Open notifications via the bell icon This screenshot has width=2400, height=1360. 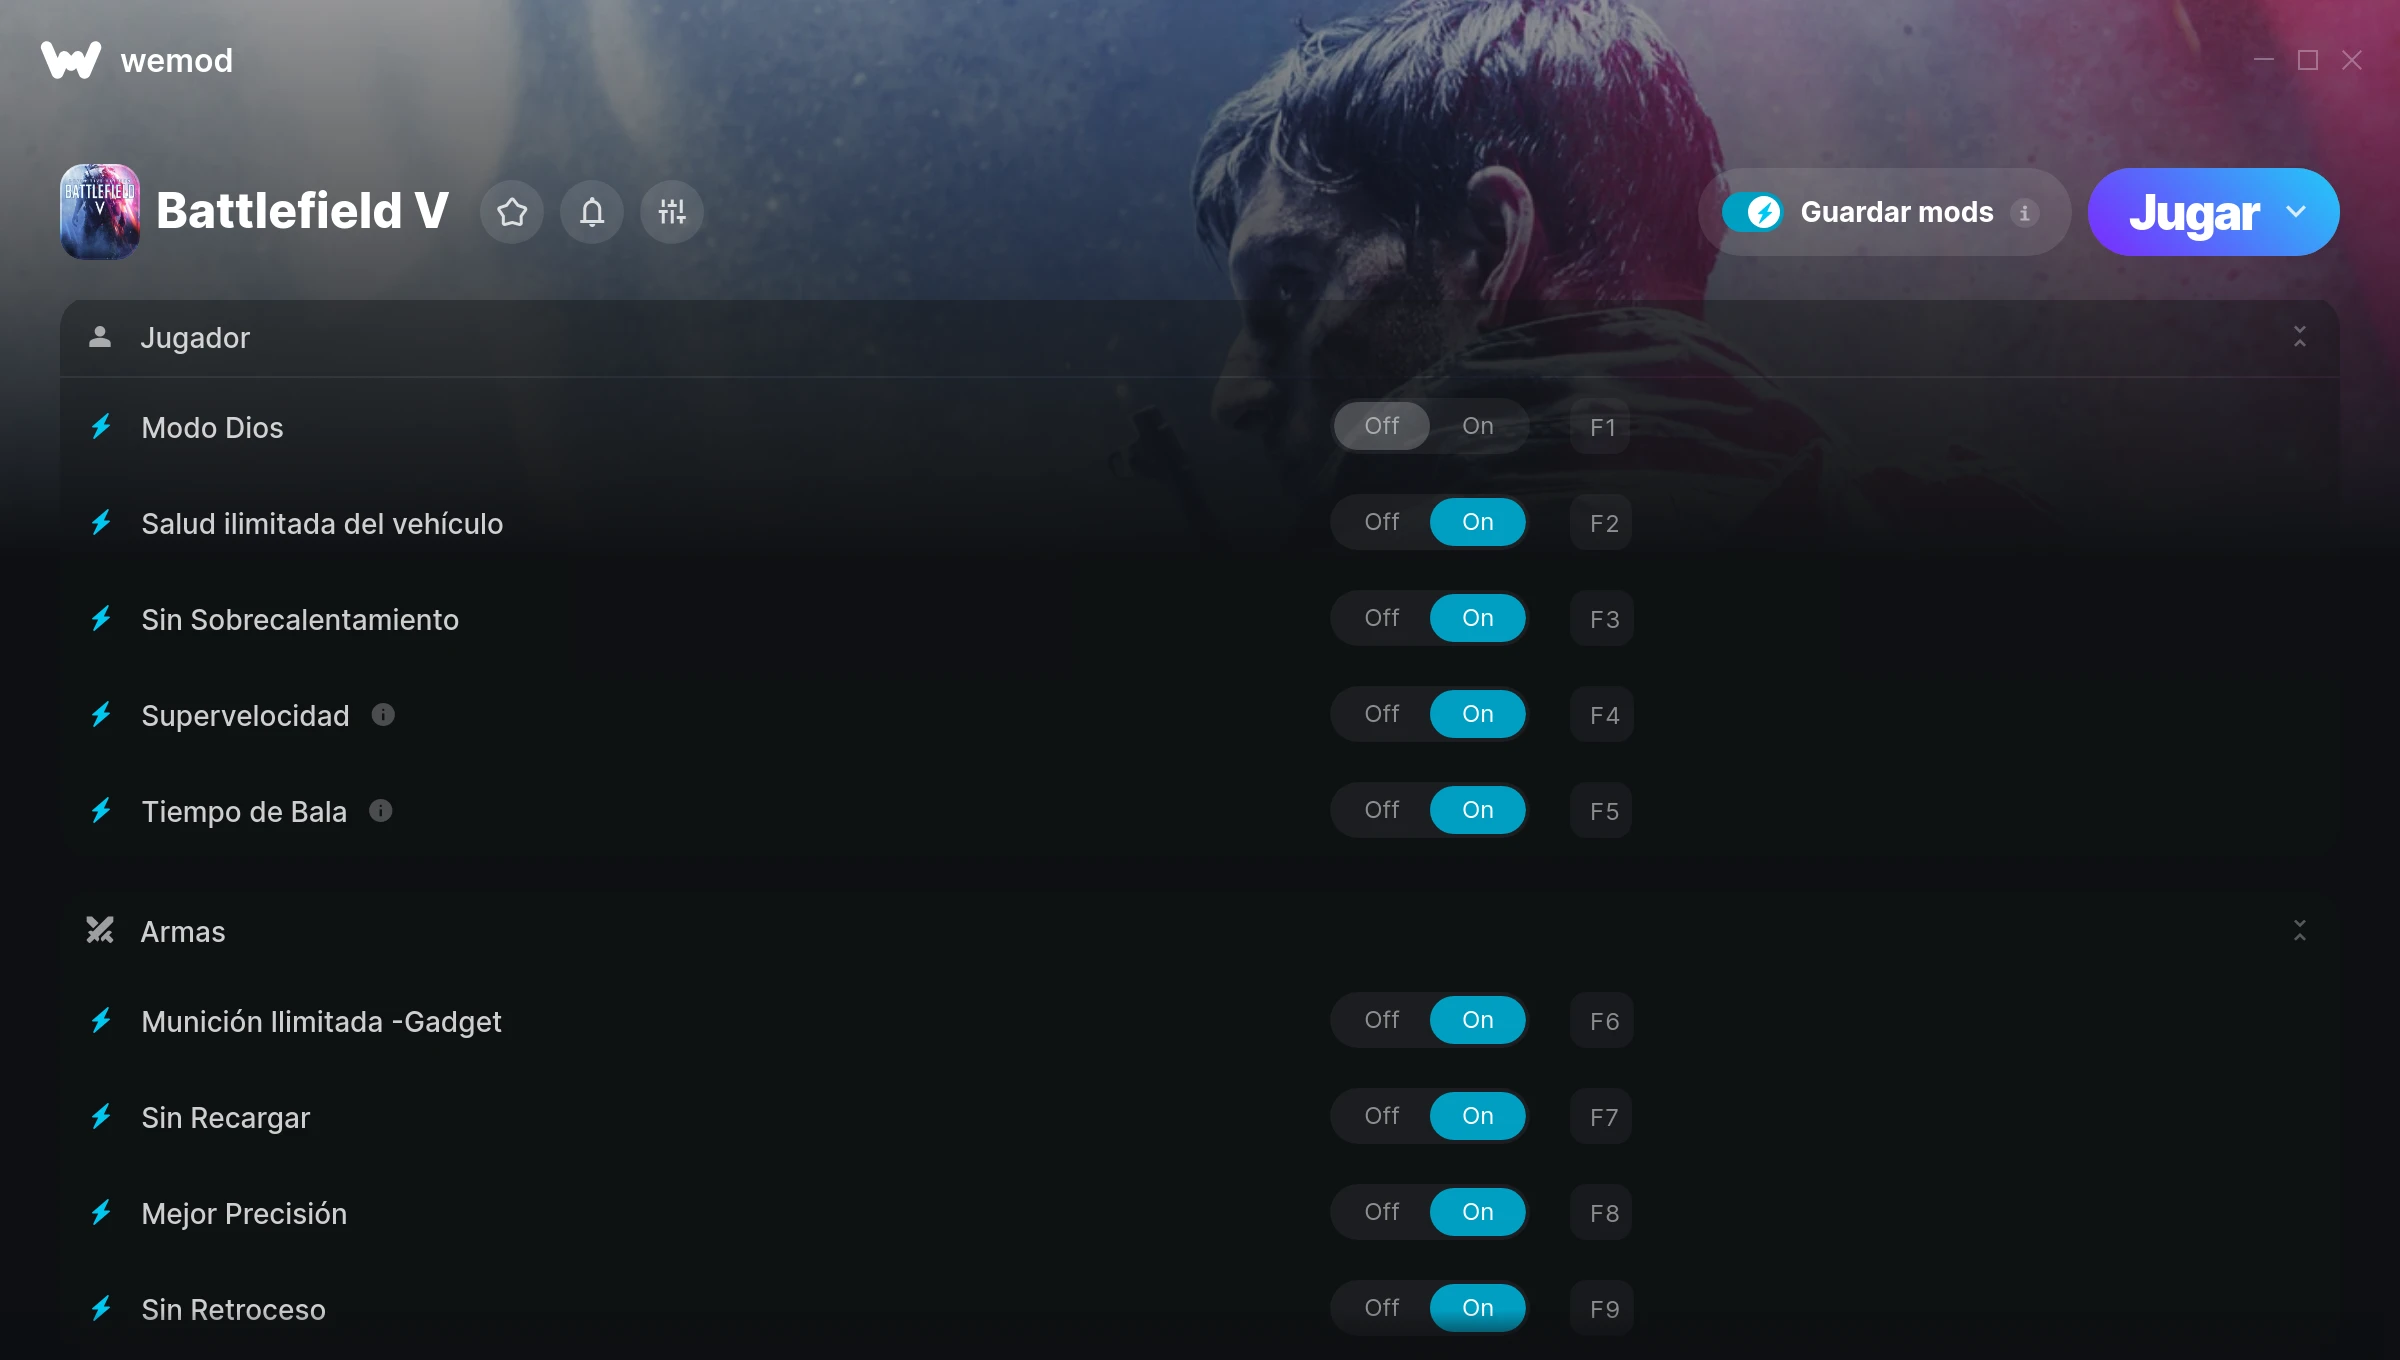coord(592,212)
